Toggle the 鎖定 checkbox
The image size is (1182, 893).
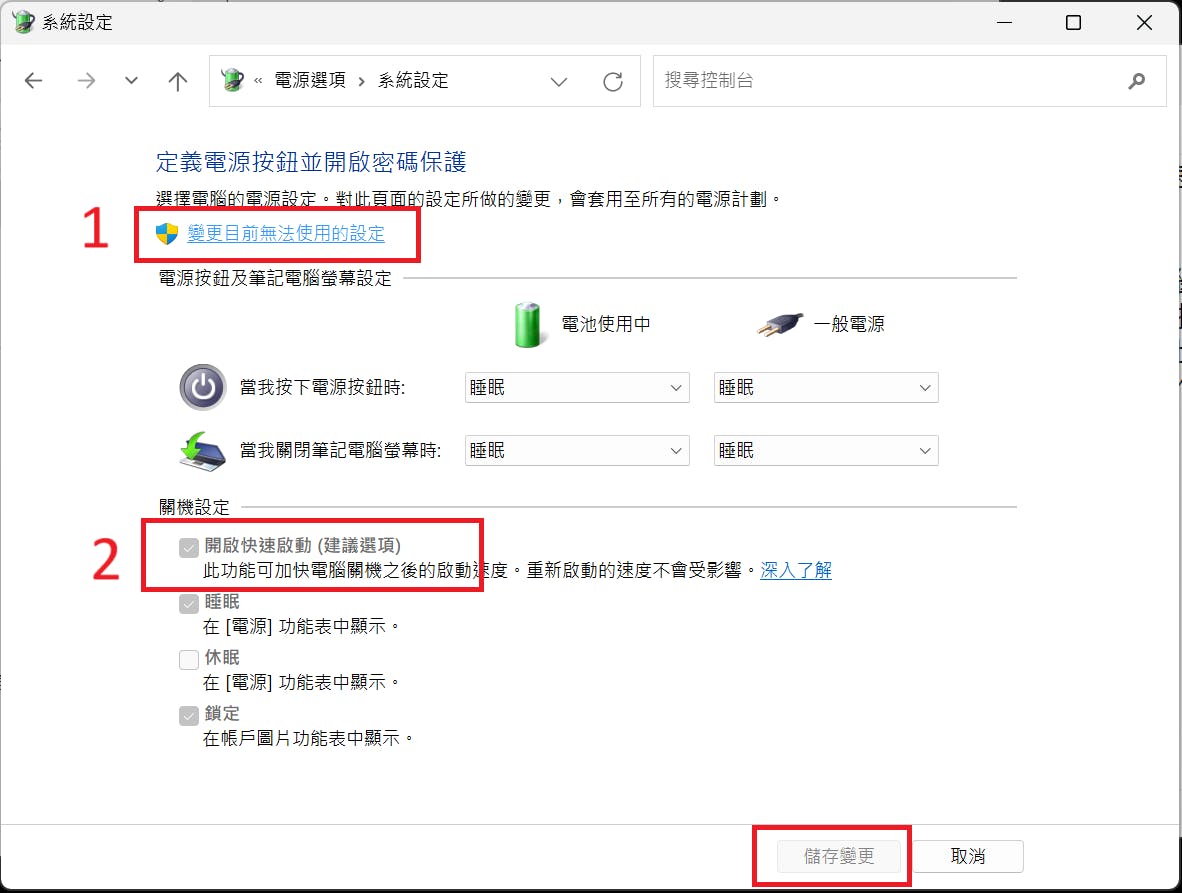[189, 715]
